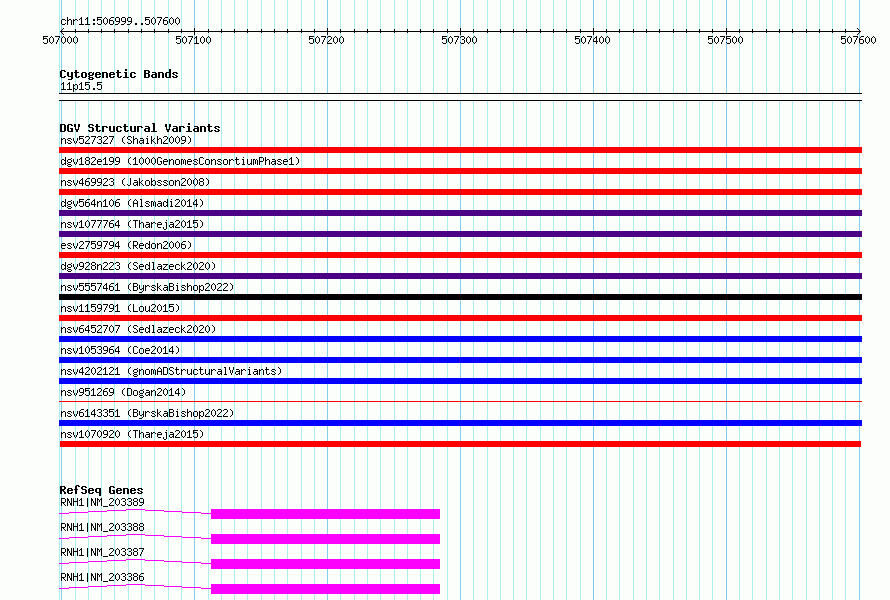Screen dimensions: 890x600
Task: Select the blue bar for nsv1053964
Action: click(x=460, y=360)
